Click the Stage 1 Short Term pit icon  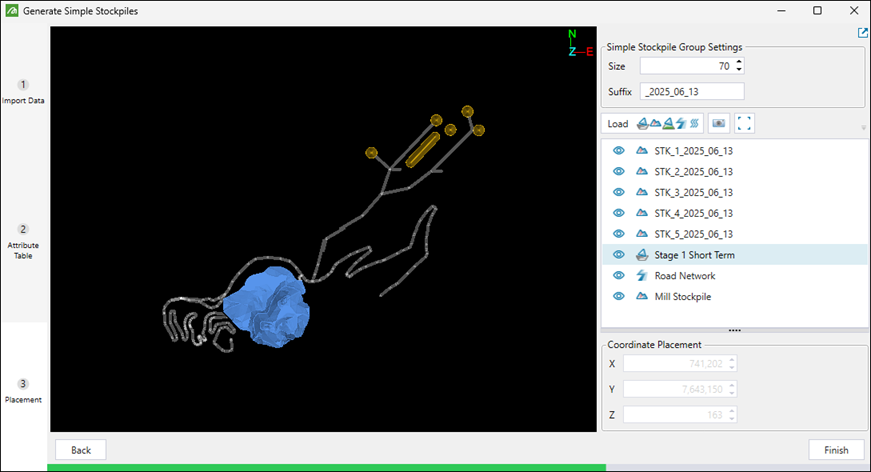(x=642, y=255)
